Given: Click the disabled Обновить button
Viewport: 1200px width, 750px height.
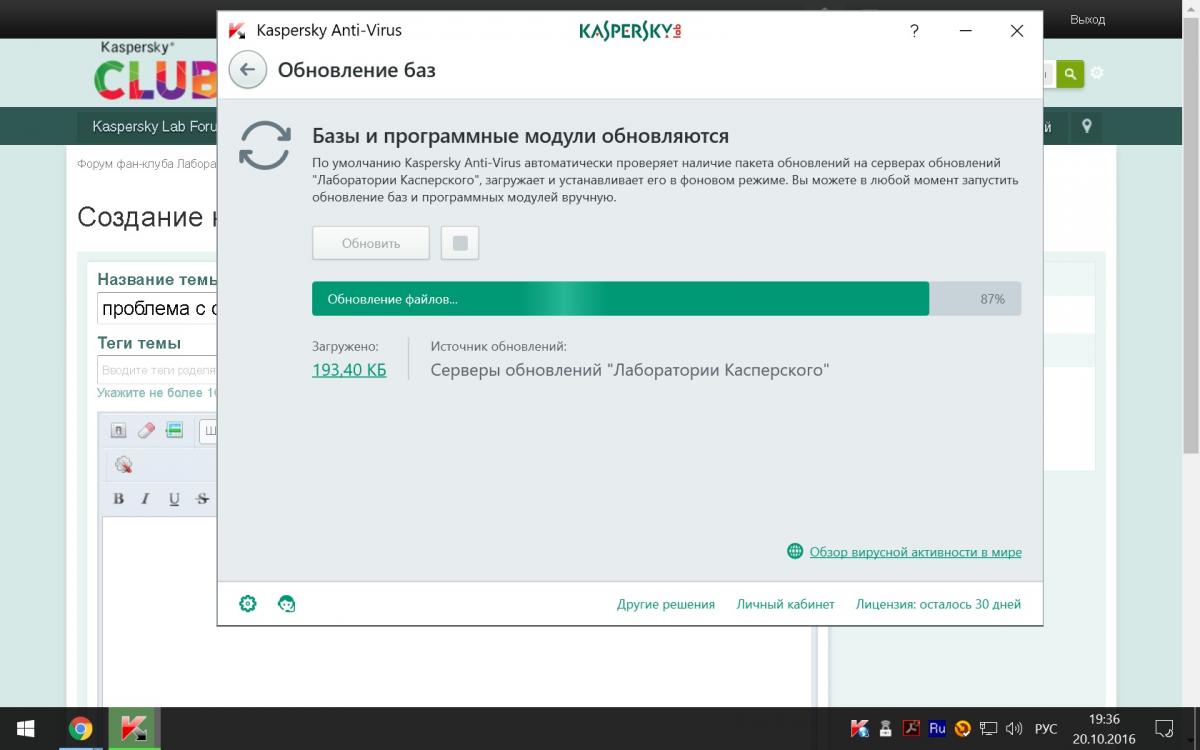Looking at the screenshot, I should (371, 243).
